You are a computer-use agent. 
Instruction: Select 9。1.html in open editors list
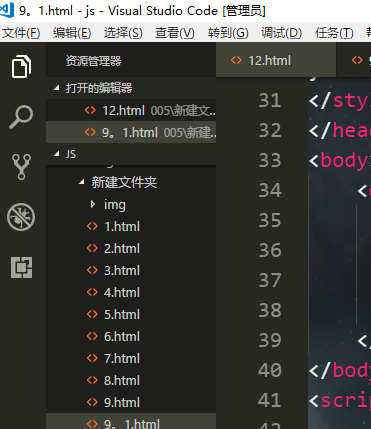point(131,132)
